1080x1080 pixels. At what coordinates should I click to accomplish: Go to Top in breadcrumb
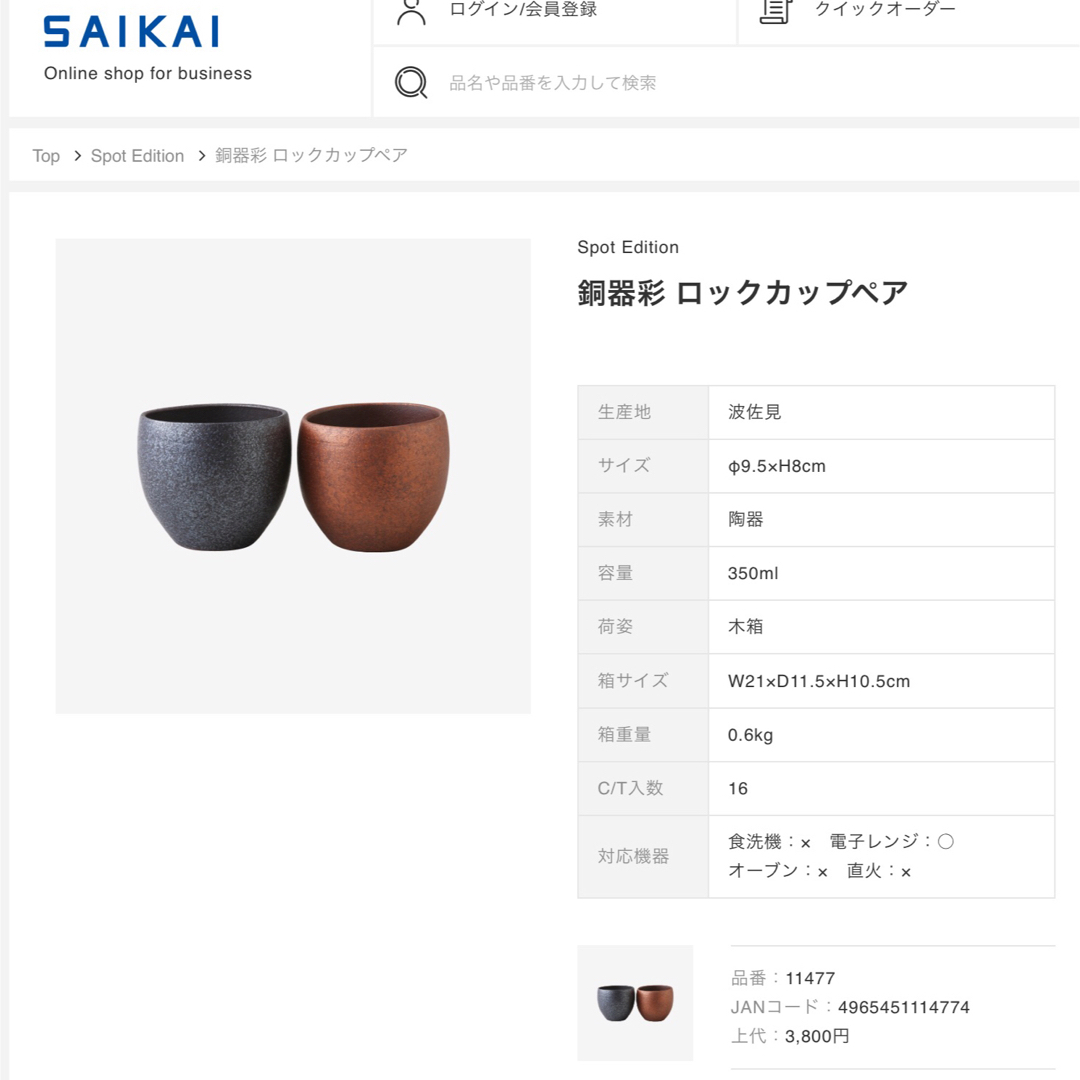[46, 156]
